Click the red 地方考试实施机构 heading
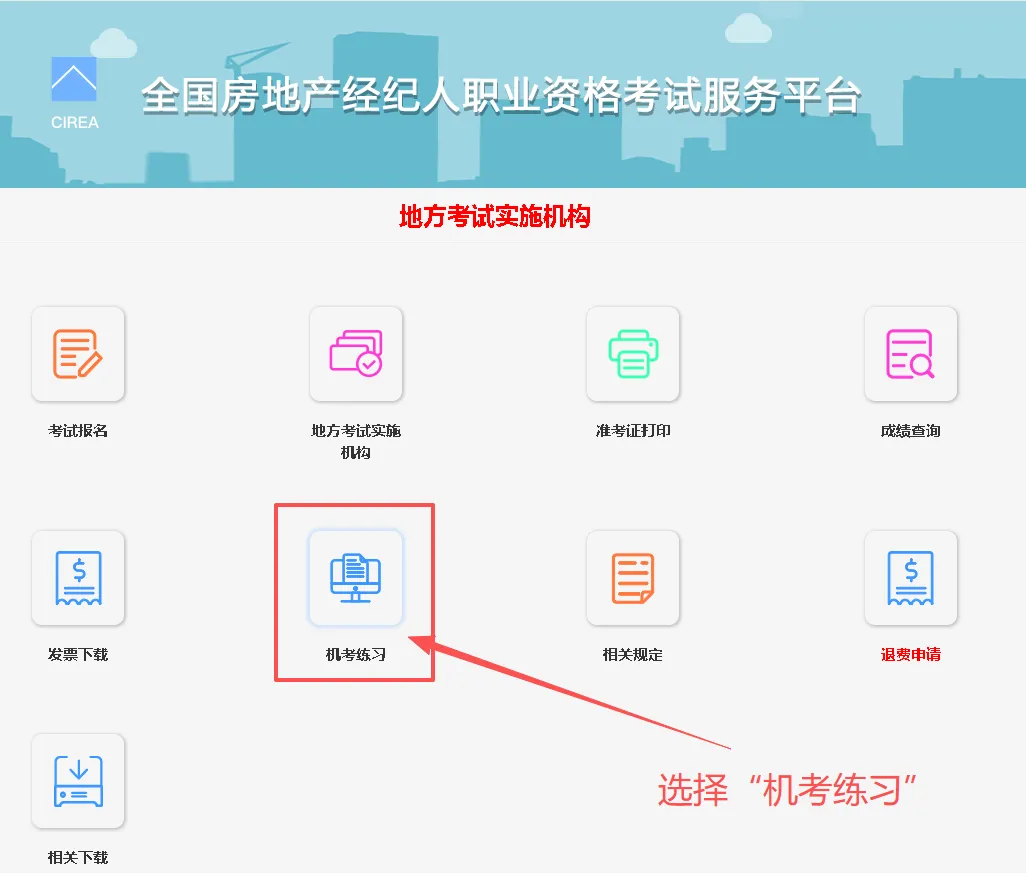The width and height of the screenshot is (1026, 879). point(495,216)
